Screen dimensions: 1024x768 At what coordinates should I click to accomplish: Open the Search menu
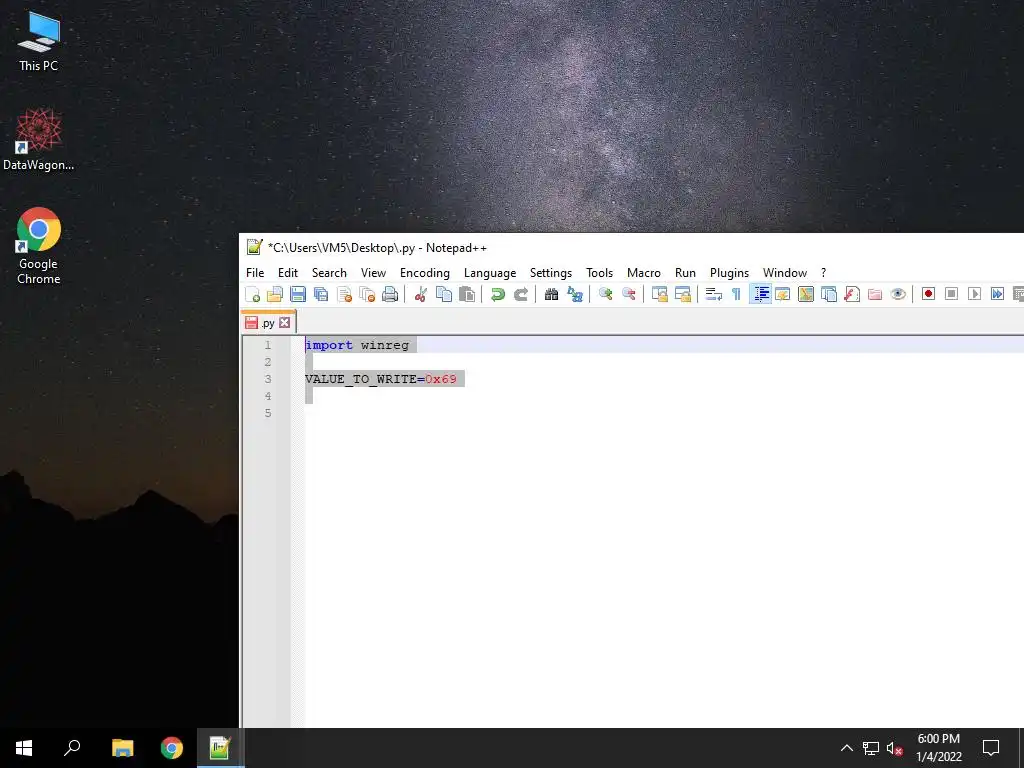click(x=329, y=273)
